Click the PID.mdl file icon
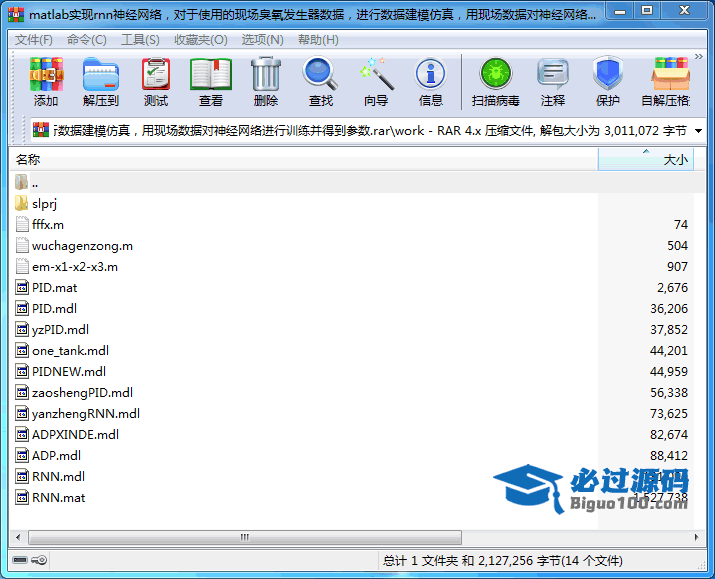Viewport: 715px width, 579px height. (x=22, y=309)
